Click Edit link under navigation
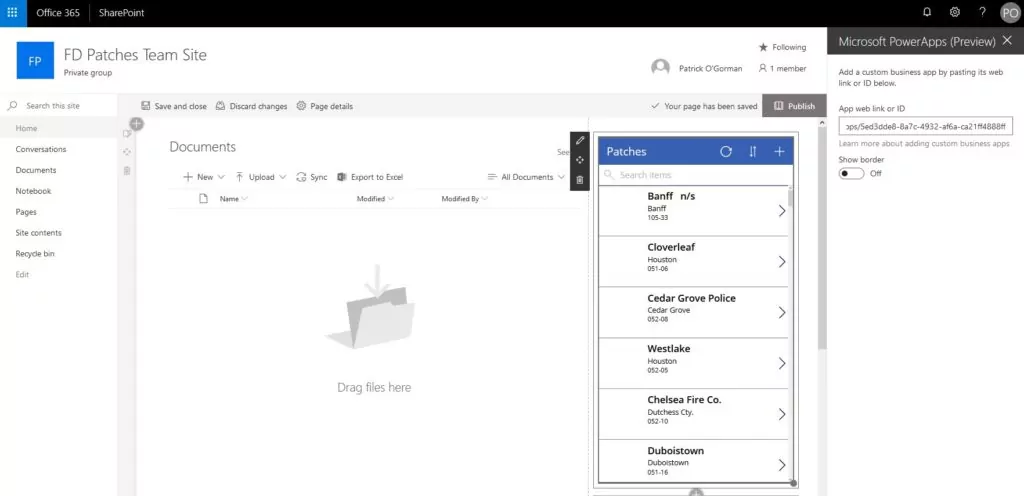 (x=22, y=275)
